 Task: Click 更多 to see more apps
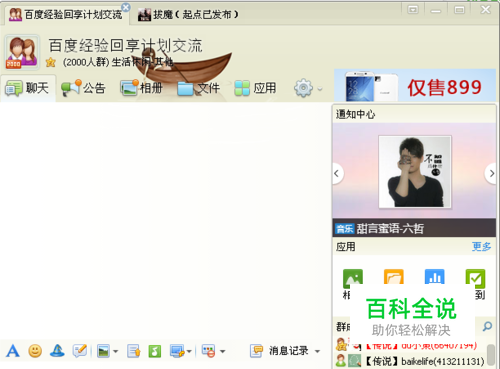(x=481, y=247)
